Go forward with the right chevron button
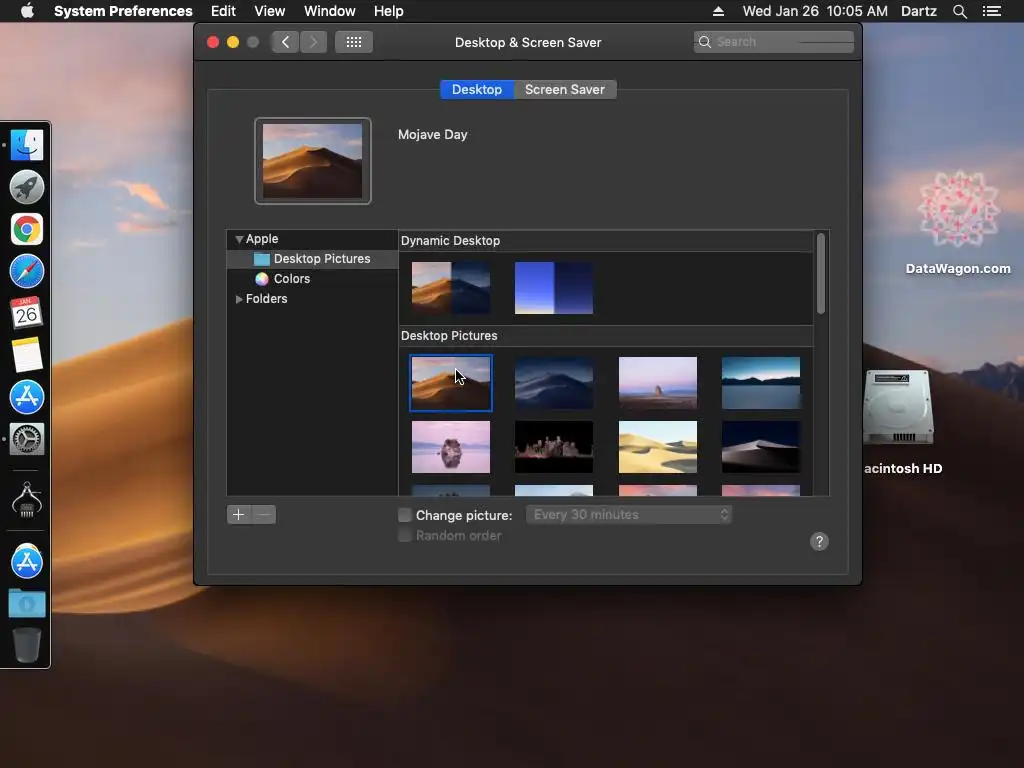The image size is (1024, 768). click(313, 42)
